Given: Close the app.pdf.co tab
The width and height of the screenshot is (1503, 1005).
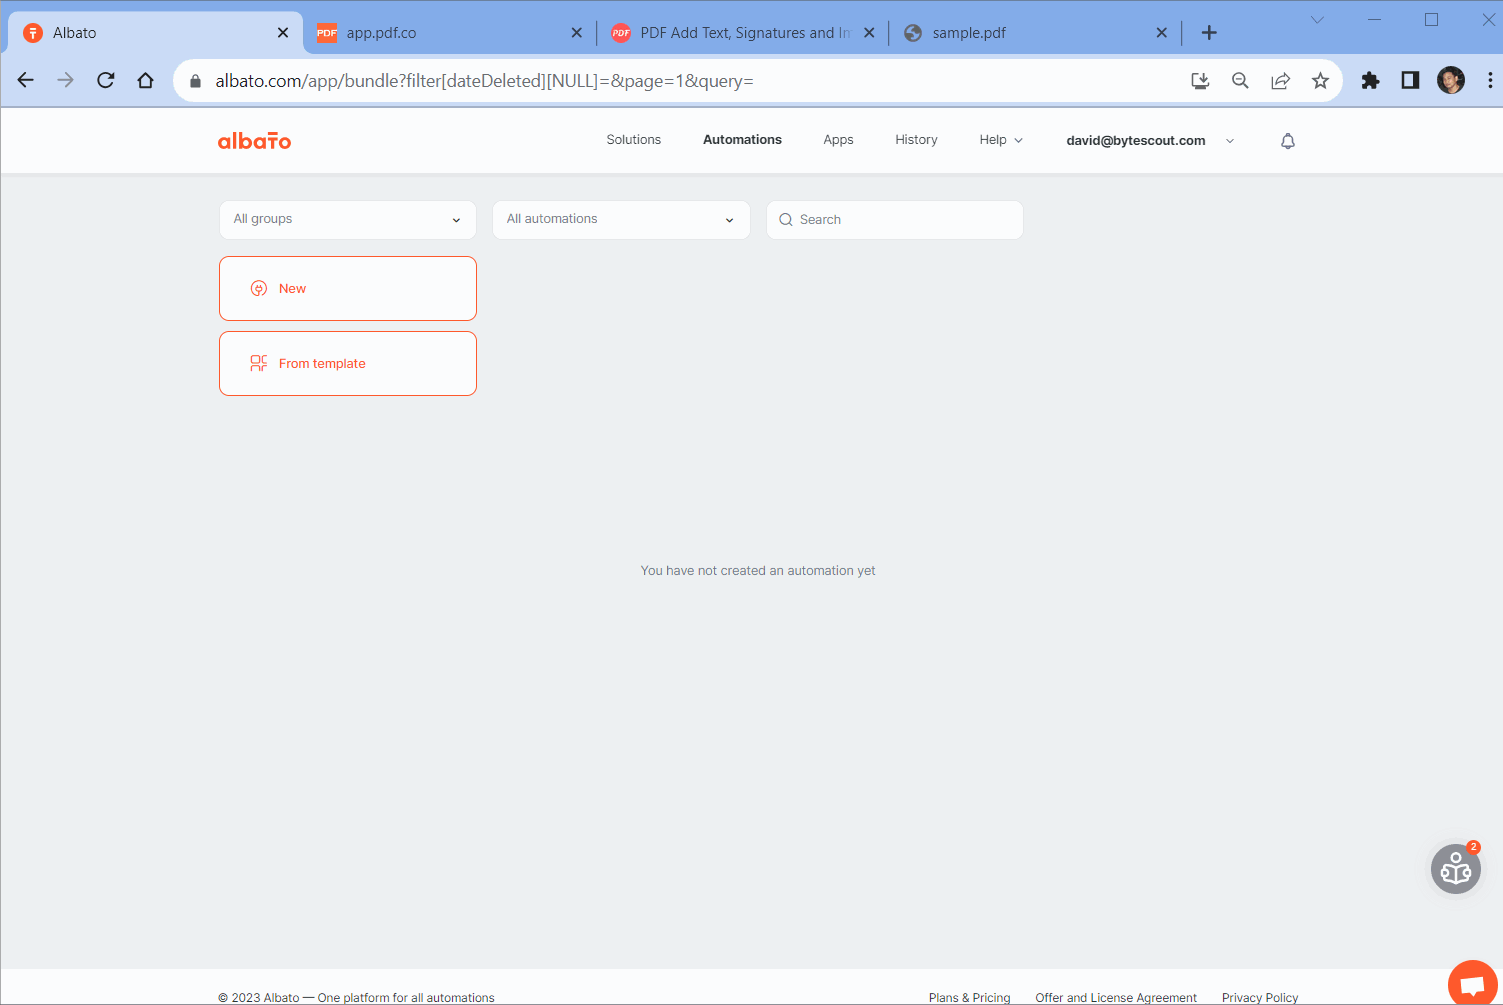Looking at the screenshot, I should 576,33.
